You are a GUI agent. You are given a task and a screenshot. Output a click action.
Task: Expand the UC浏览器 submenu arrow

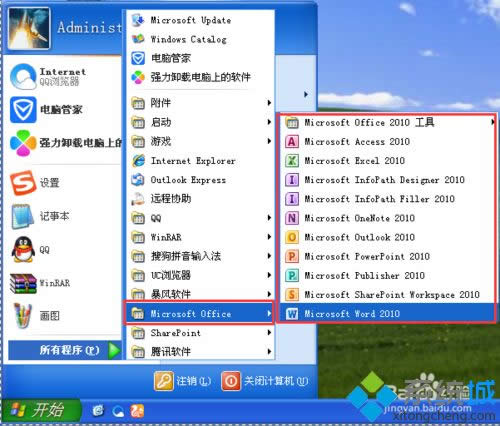point(269,275)
